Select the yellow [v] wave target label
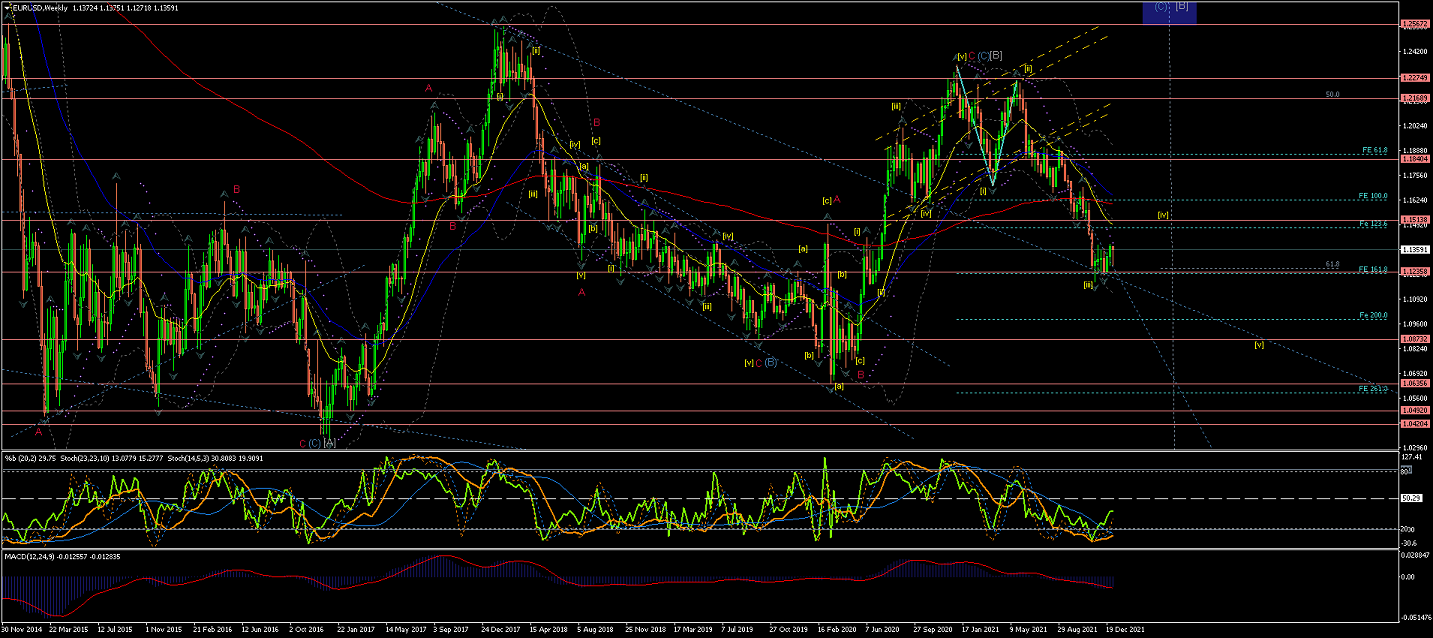 click(1259, 344)
